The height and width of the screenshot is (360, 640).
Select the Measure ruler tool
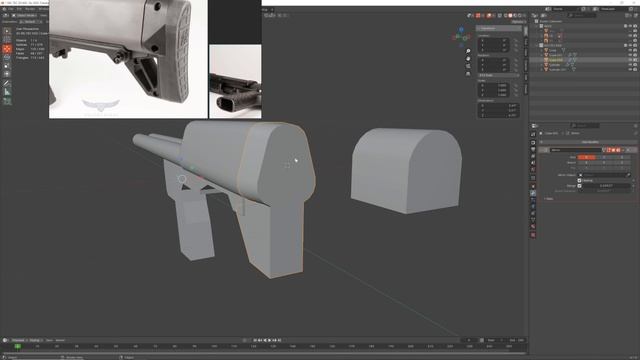coord(7,92)
